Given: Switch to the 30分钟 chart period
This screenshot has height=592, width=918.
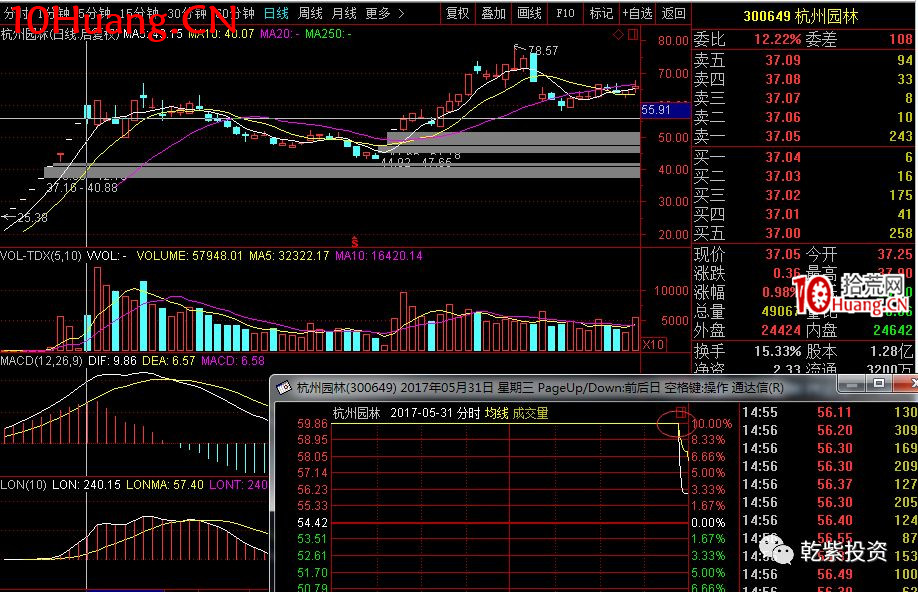Looking at the screenshot, I should [x=186, y=13].
